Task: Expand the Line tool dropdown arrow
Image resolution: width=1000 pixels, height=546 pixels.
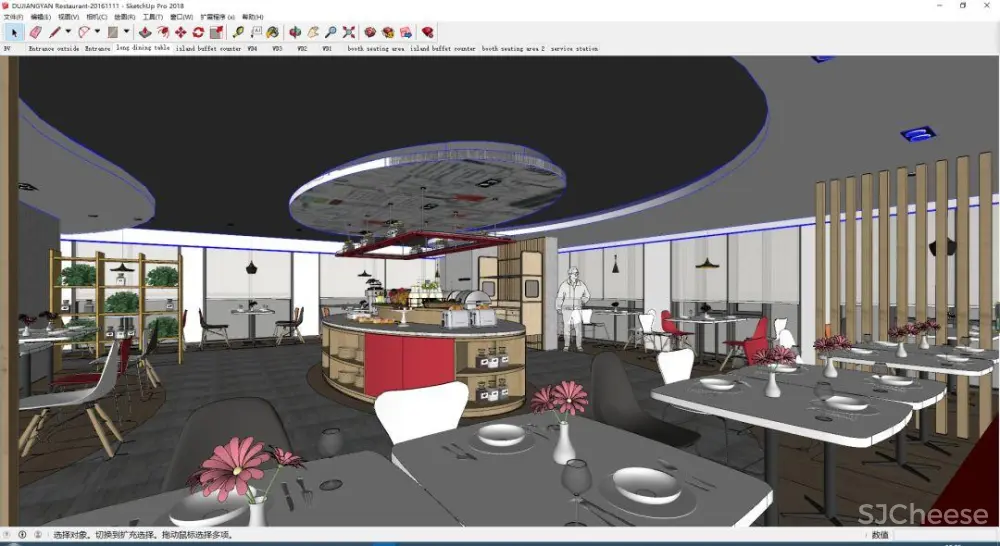Action: 68,32
